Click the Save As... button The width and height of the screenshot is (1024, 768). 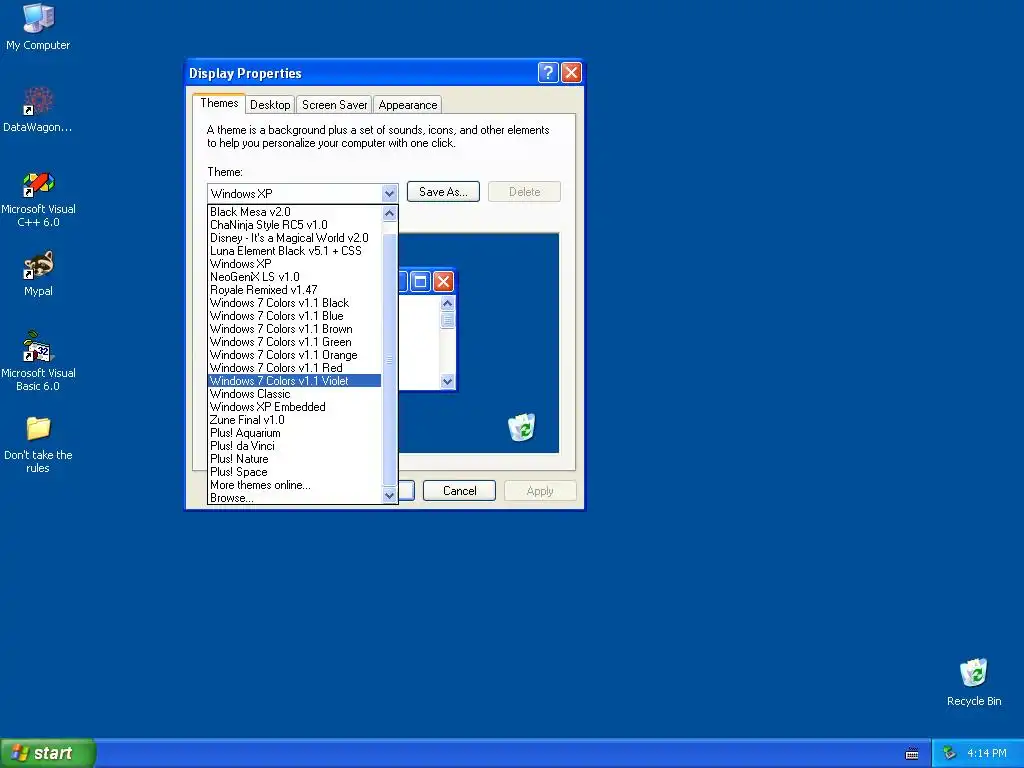point(443,192)
